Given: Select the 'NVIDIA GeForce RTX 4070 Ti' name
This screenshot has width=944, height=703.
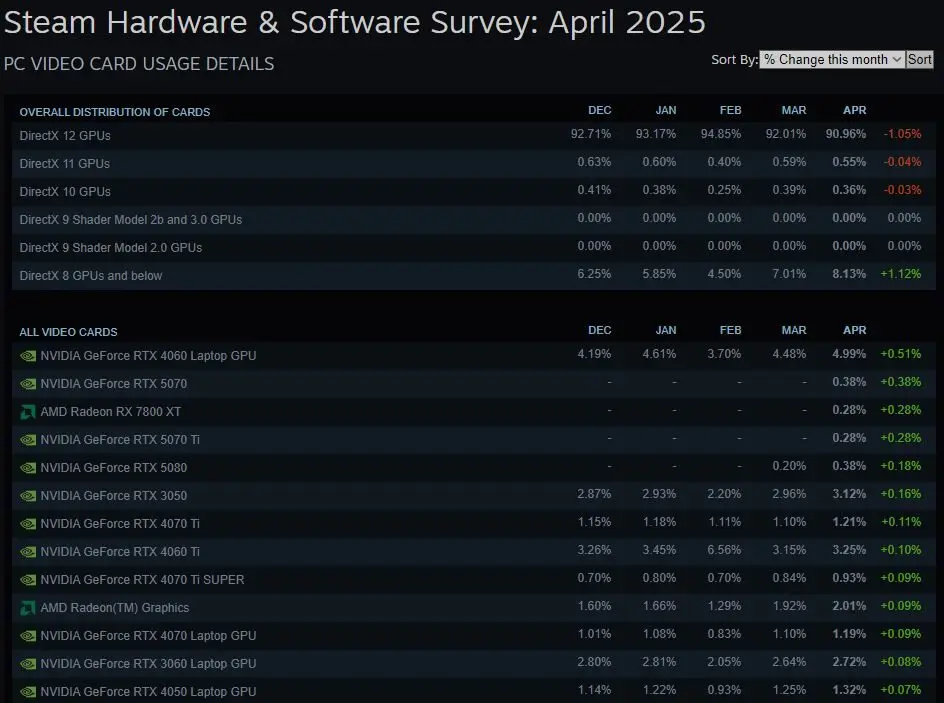Looking at the screenshot, I should [120, 524].
